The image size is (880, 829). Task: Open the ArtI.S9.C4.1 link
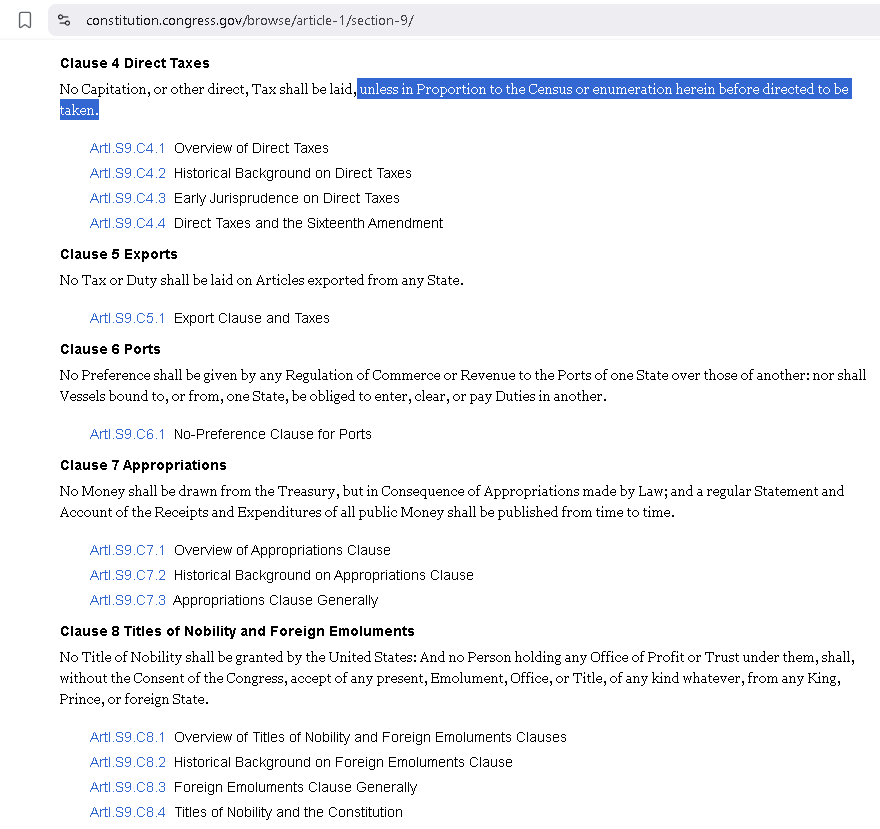(127, 148)
